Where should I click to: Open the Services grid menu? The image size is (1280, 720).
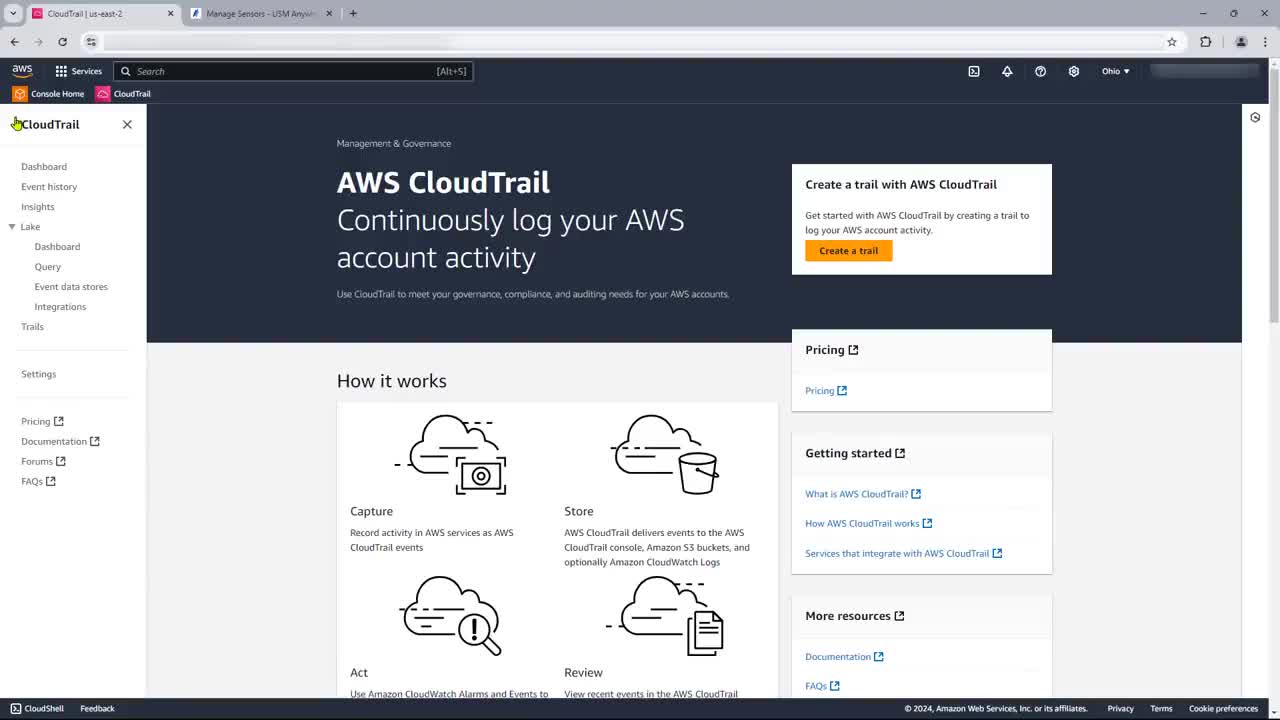(78, 71)
